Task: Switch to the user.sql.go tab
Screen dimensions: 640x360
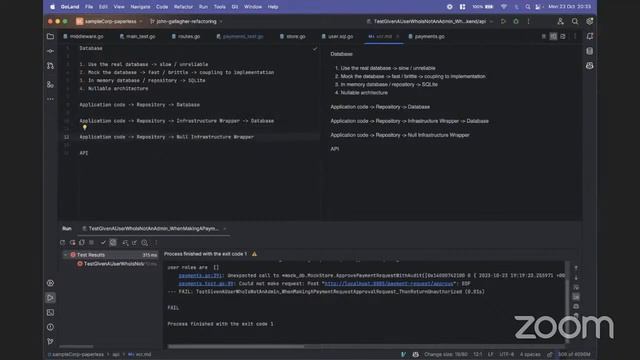Action: pos(337,36)
